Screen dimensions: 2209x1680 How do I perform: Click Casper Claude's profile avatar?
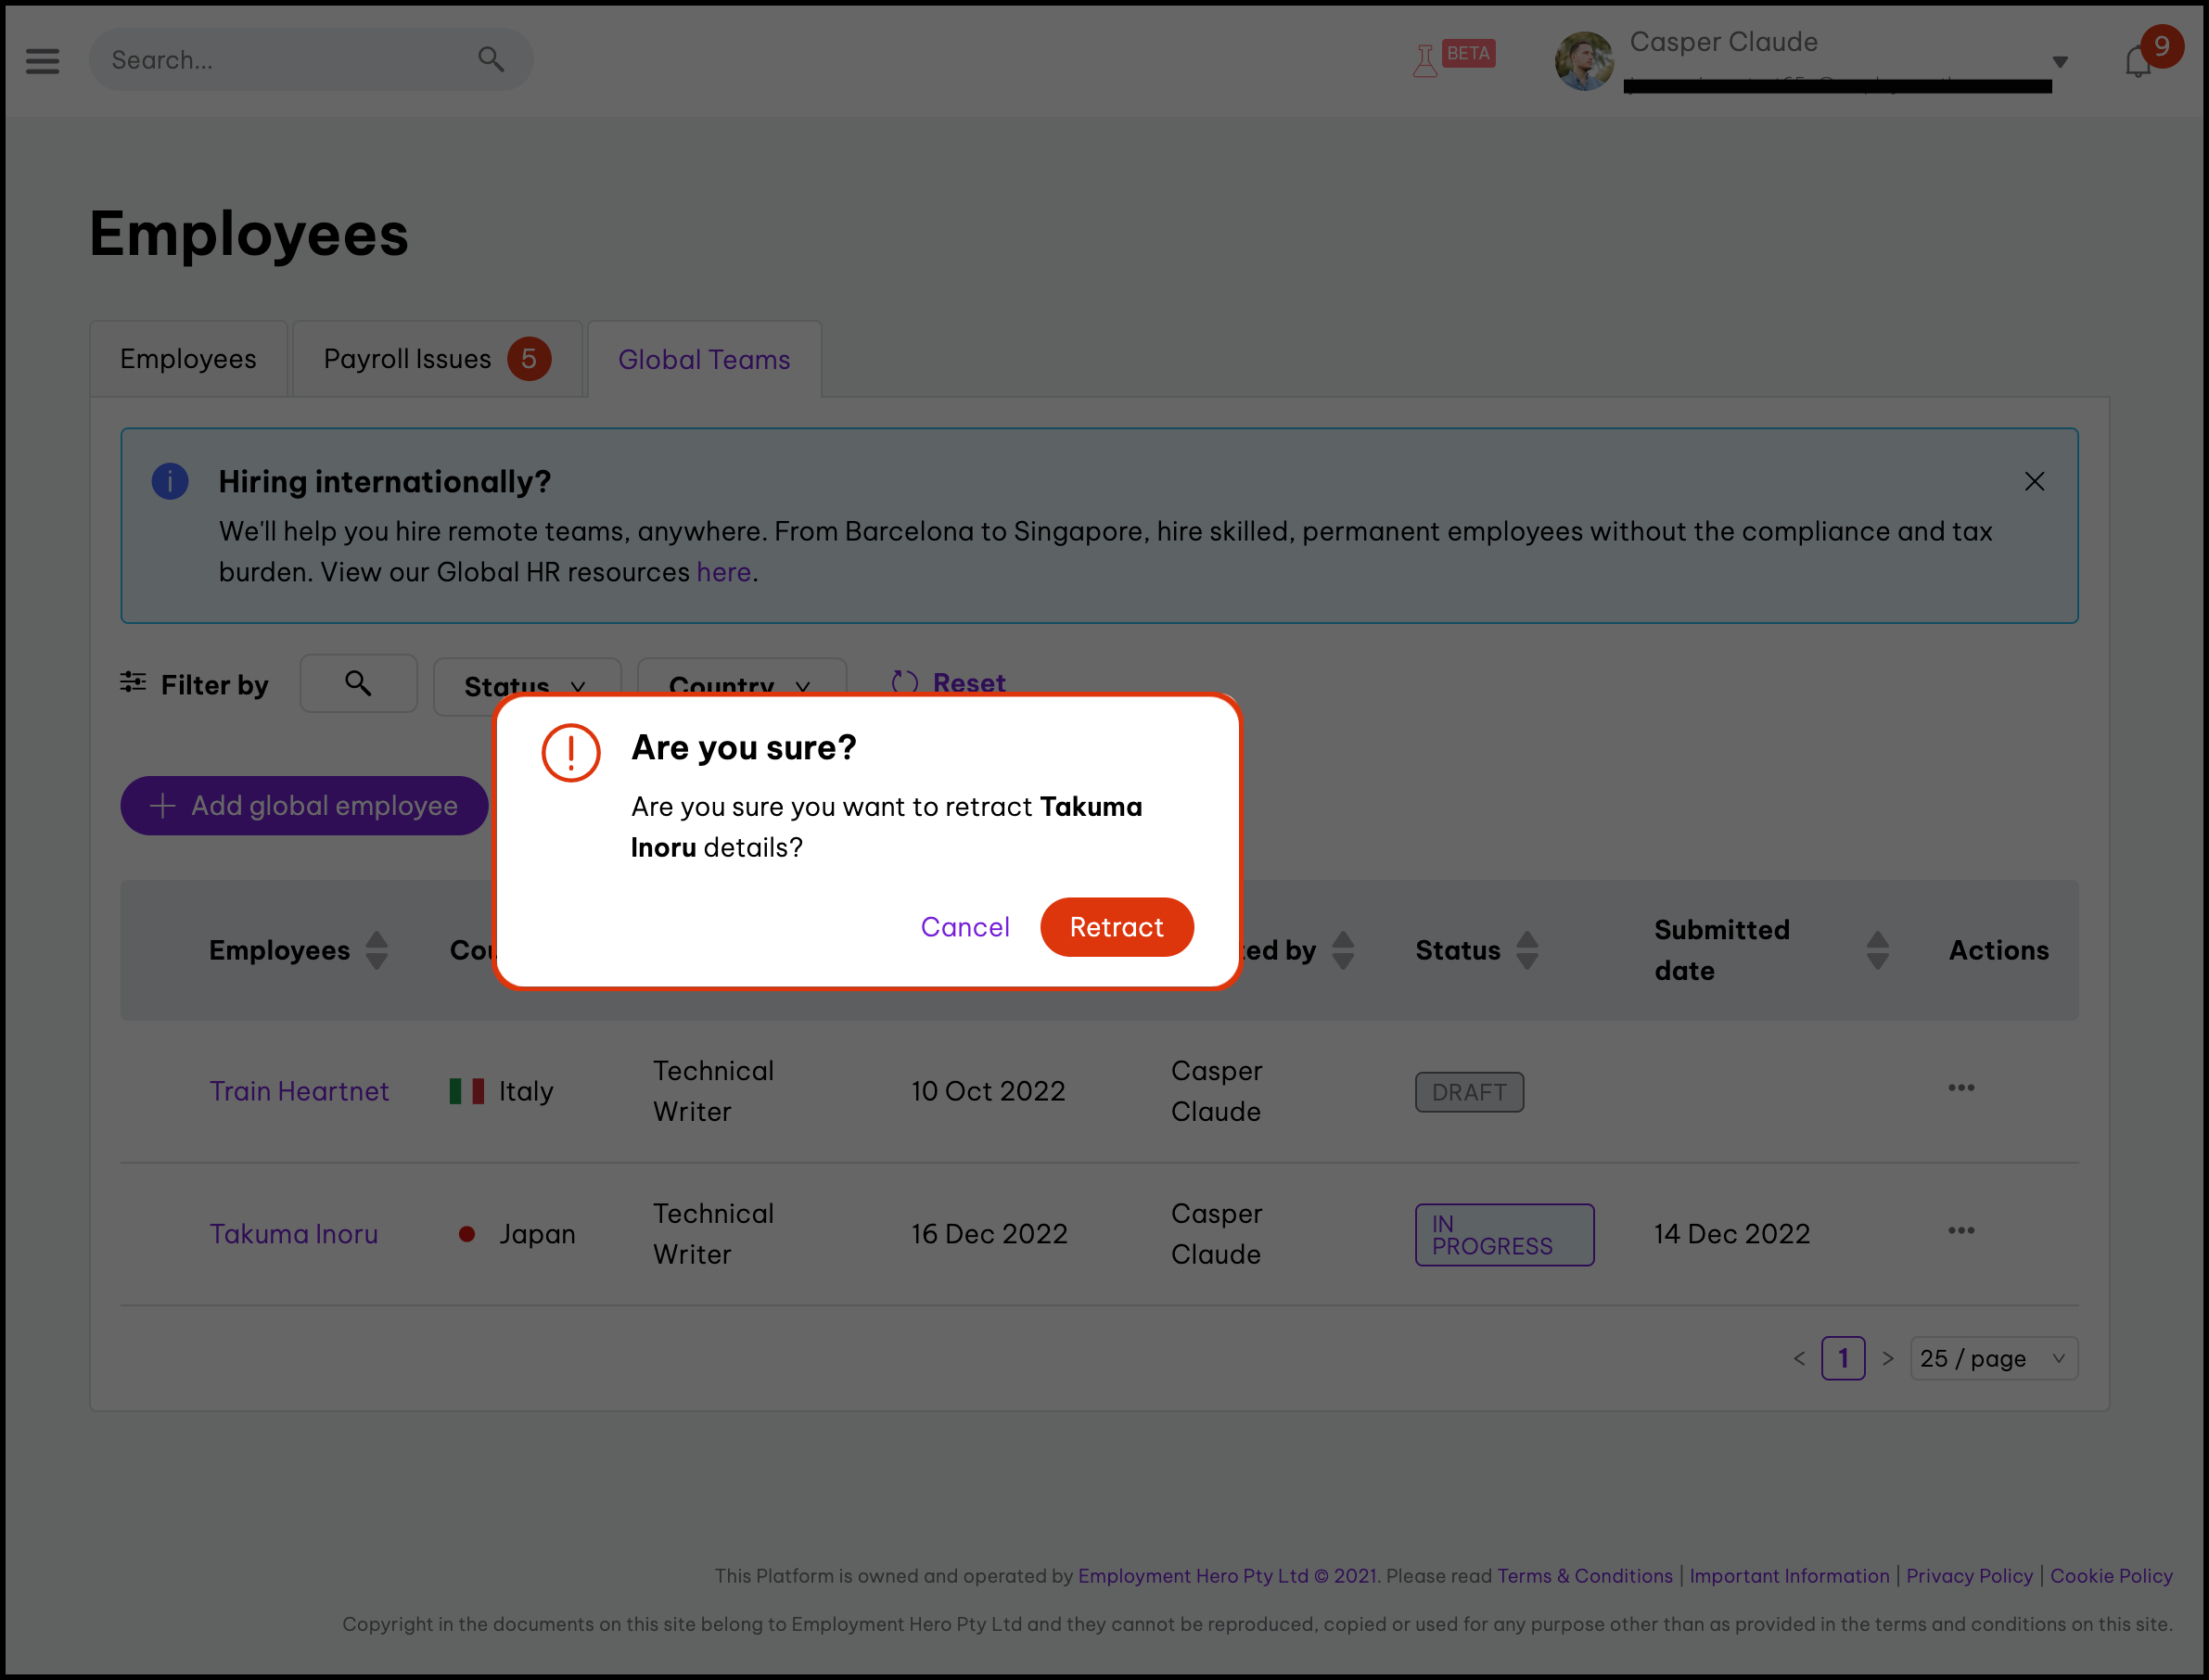[1584, 61]
